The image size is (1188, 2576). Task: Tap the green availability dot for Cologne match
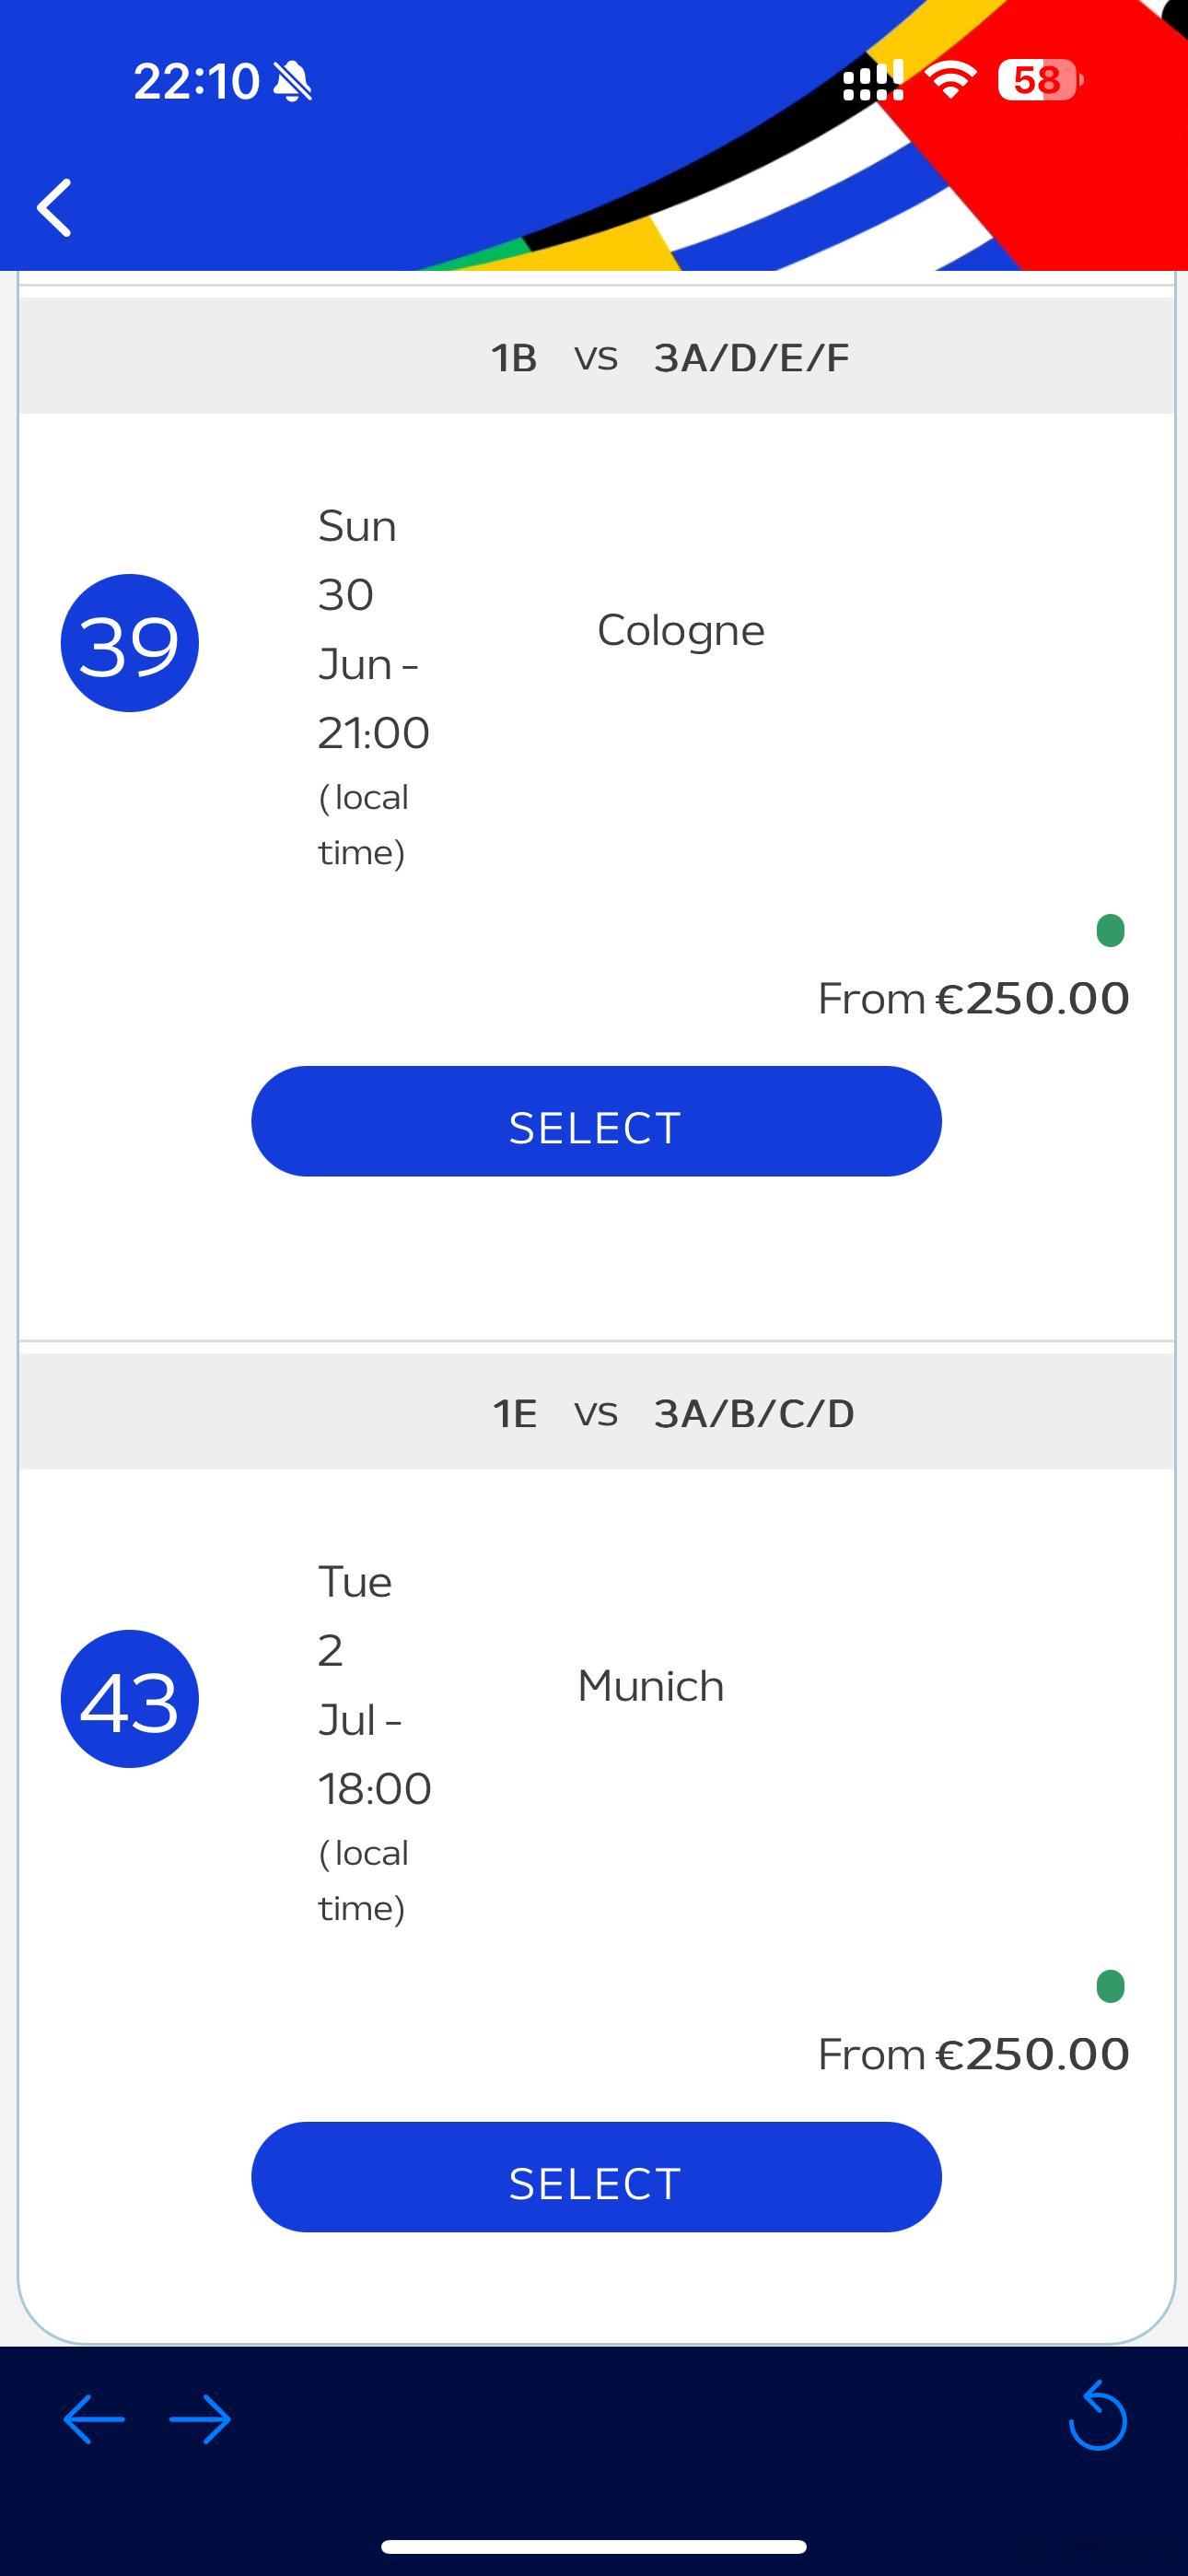(x=1110, y=931)
